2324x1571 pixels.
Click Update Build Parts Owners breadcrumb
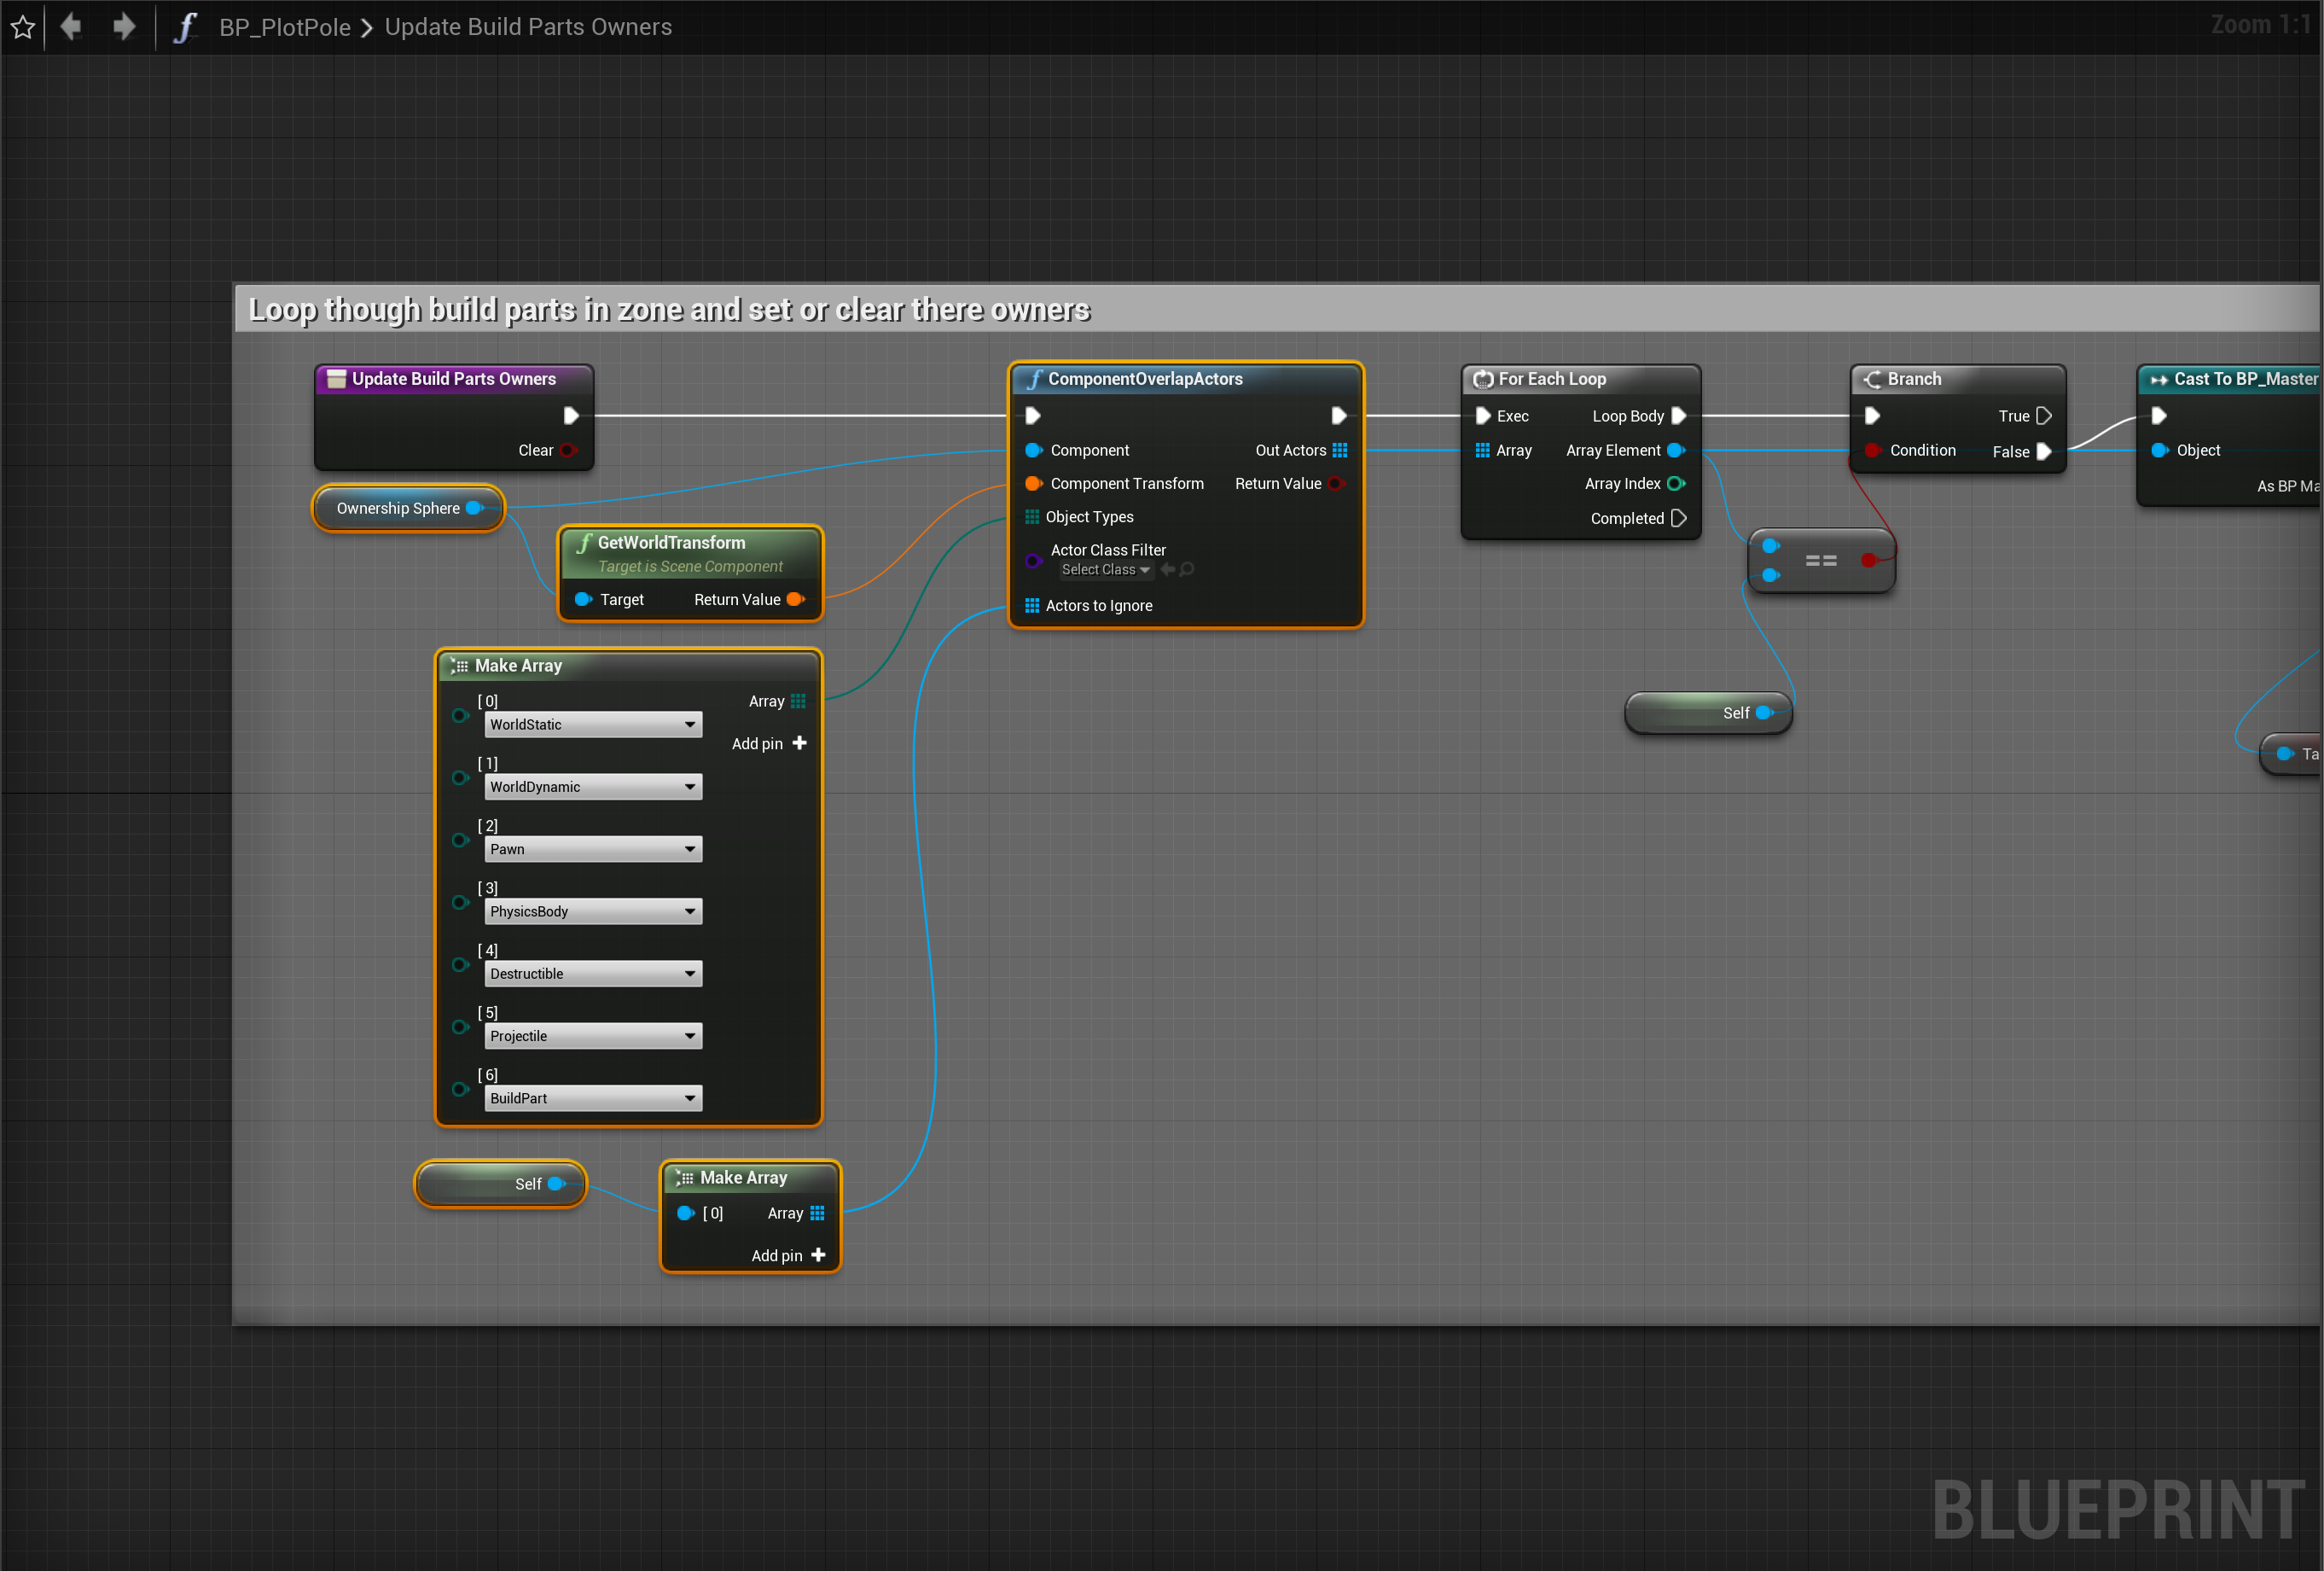pyautogui.click(x=528, y=27)
